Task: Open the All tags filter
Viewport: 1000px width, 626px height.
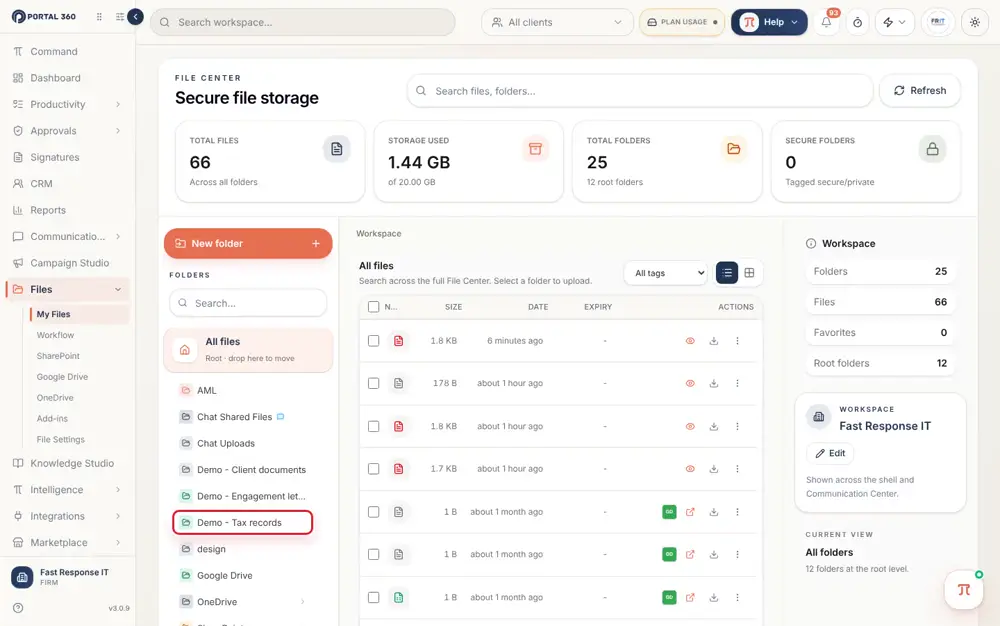Action: [666, 273]
